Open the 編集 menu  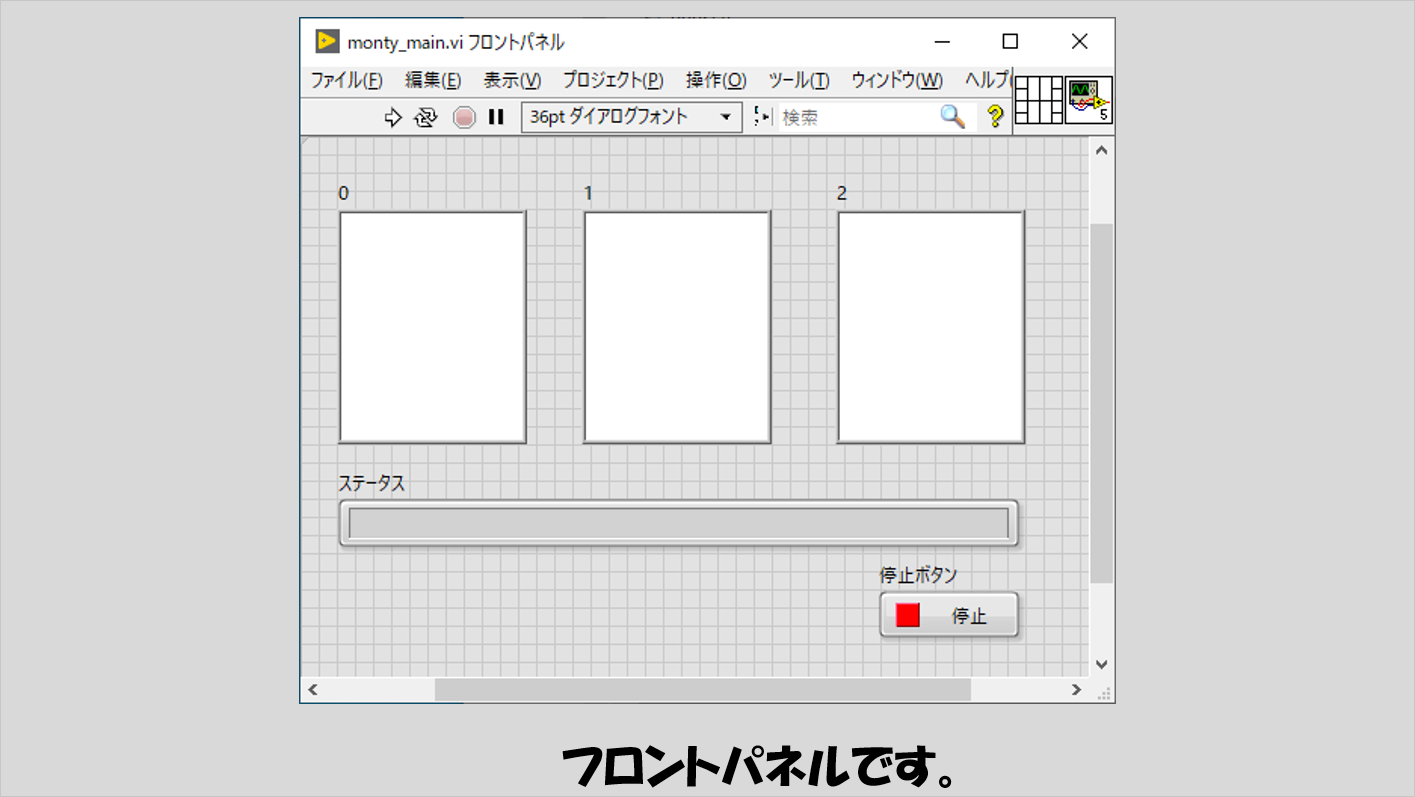pos(432,80)
